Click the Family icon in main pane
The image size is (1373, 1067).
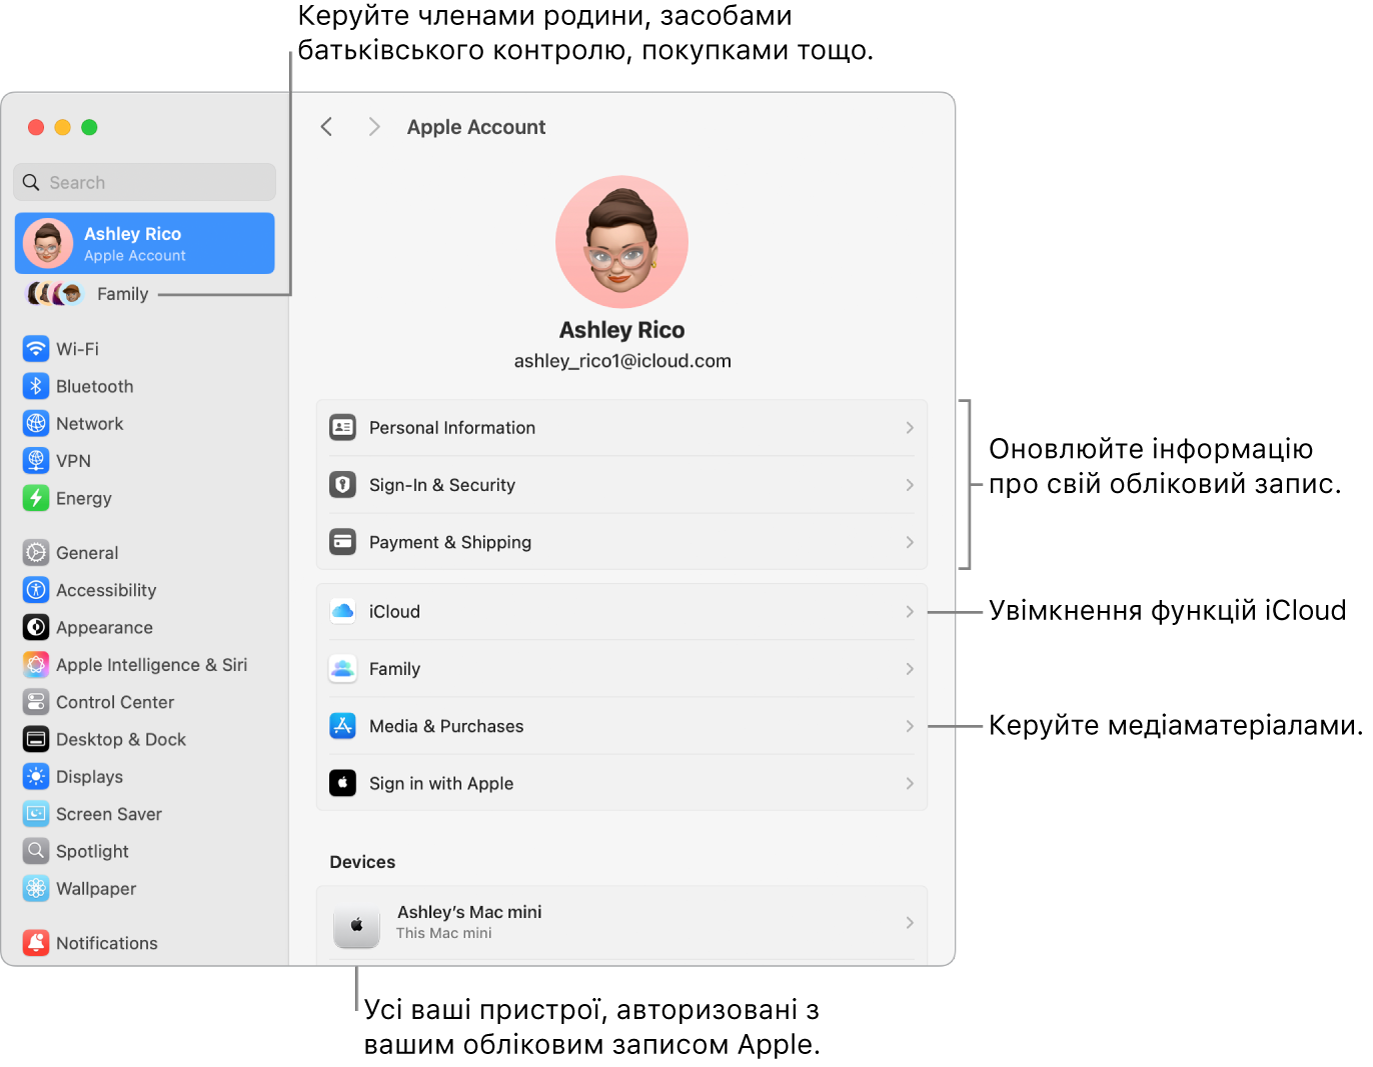(343, 669)
